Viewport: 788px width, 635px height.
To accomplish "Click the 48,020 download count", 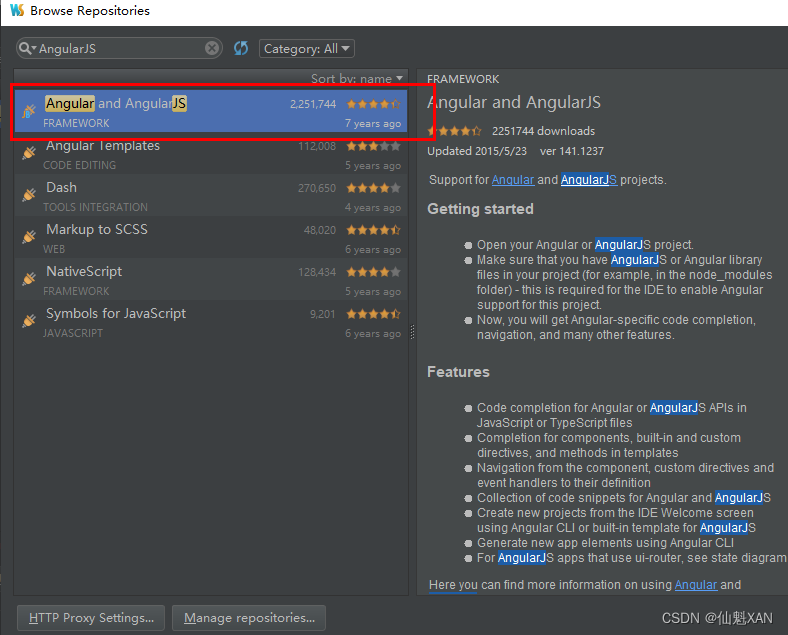I will click(320, 230).
